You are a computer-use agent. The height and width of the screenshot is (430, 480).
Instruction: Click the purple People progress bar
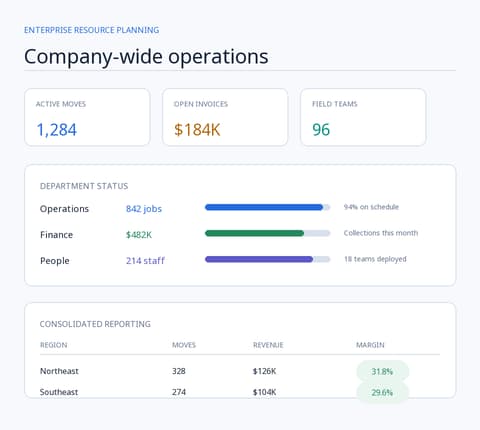coord(267,259)
